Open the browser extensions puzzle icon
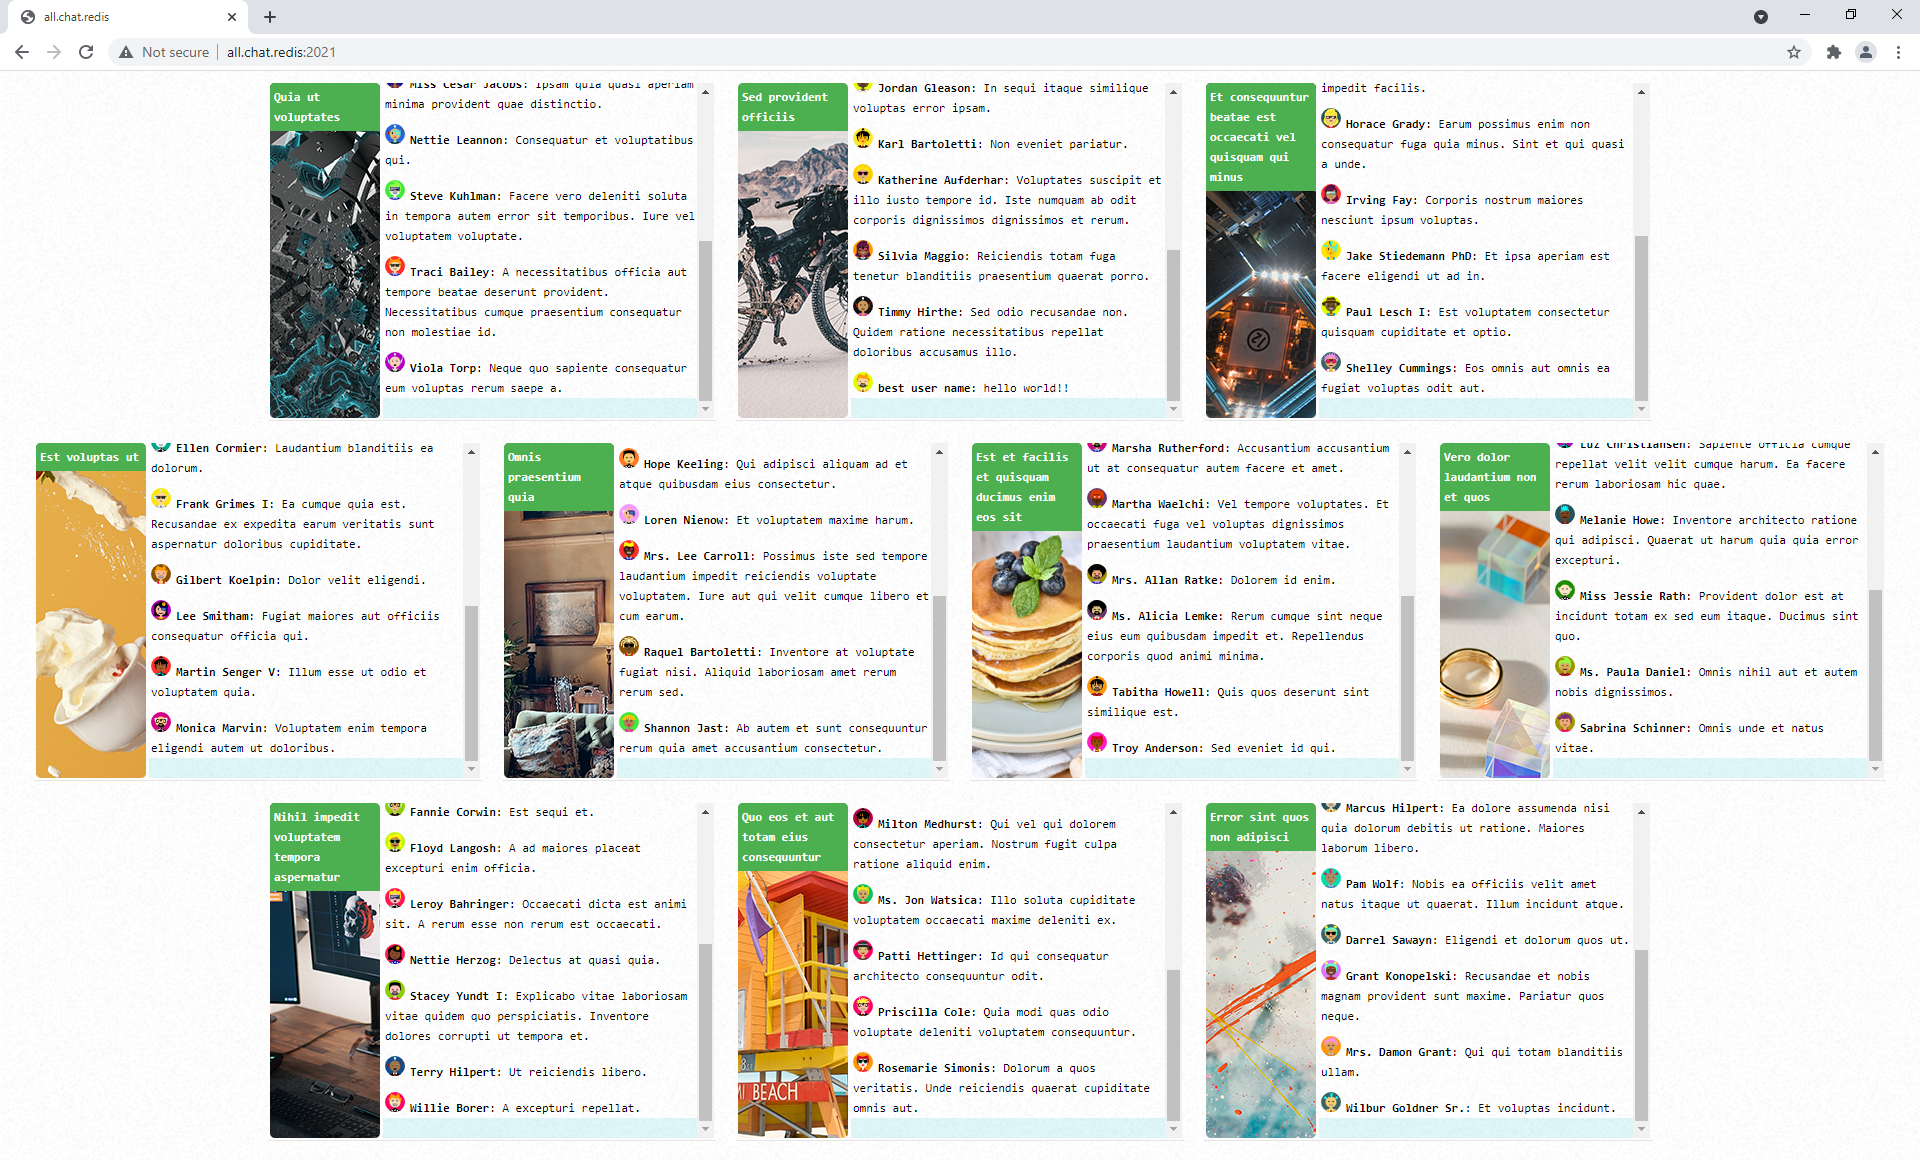 pos(1833,52)
